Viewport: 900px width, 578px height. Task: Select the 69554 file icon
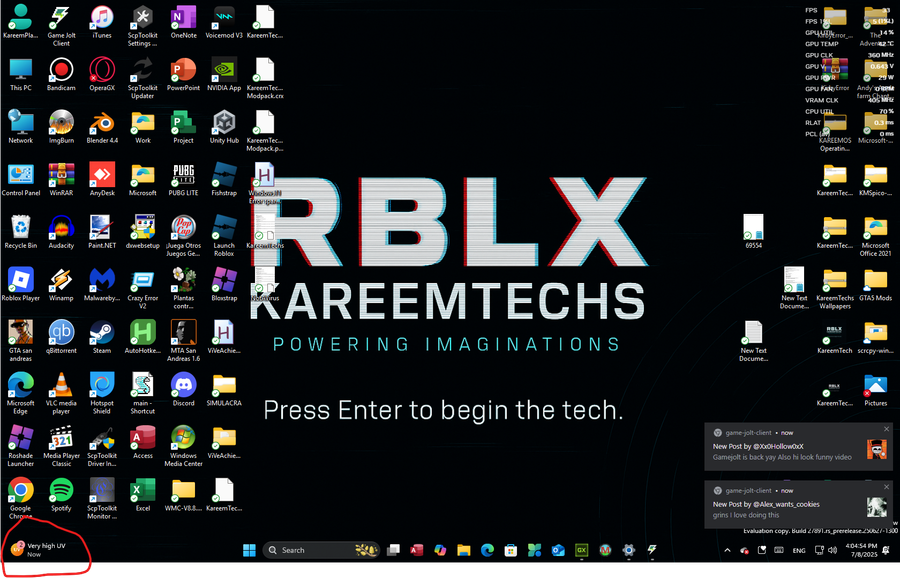pos(753,232)
